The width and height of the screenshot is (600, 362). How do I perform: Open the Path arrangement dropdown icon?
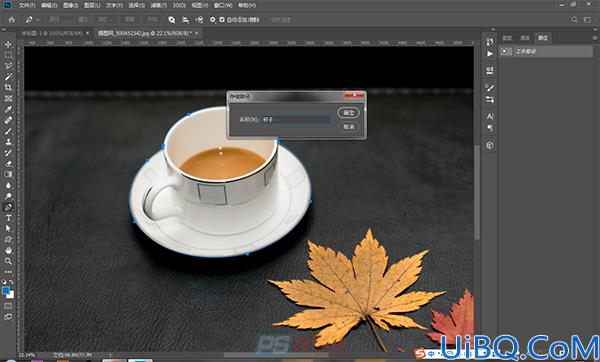coord(199,20)
